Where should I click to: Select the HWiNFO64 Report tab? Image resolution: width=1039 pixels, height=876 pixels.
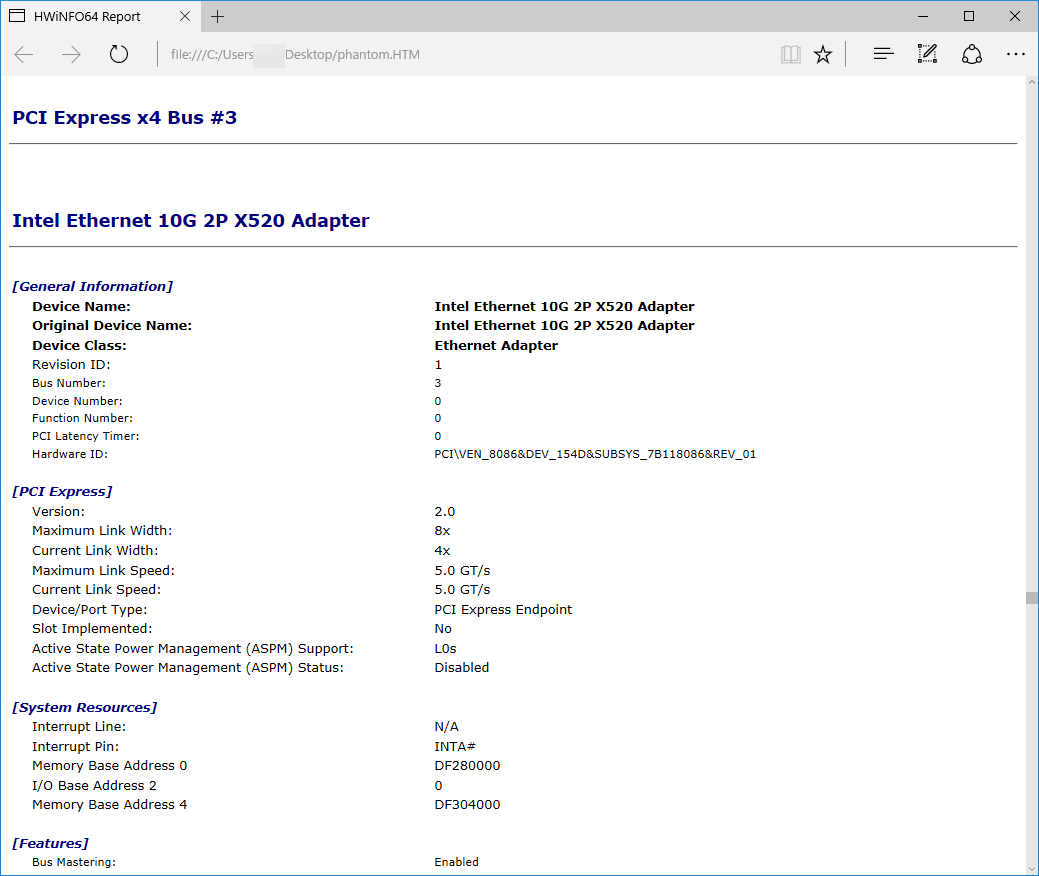pyautogui.click(x=101, y=17)
